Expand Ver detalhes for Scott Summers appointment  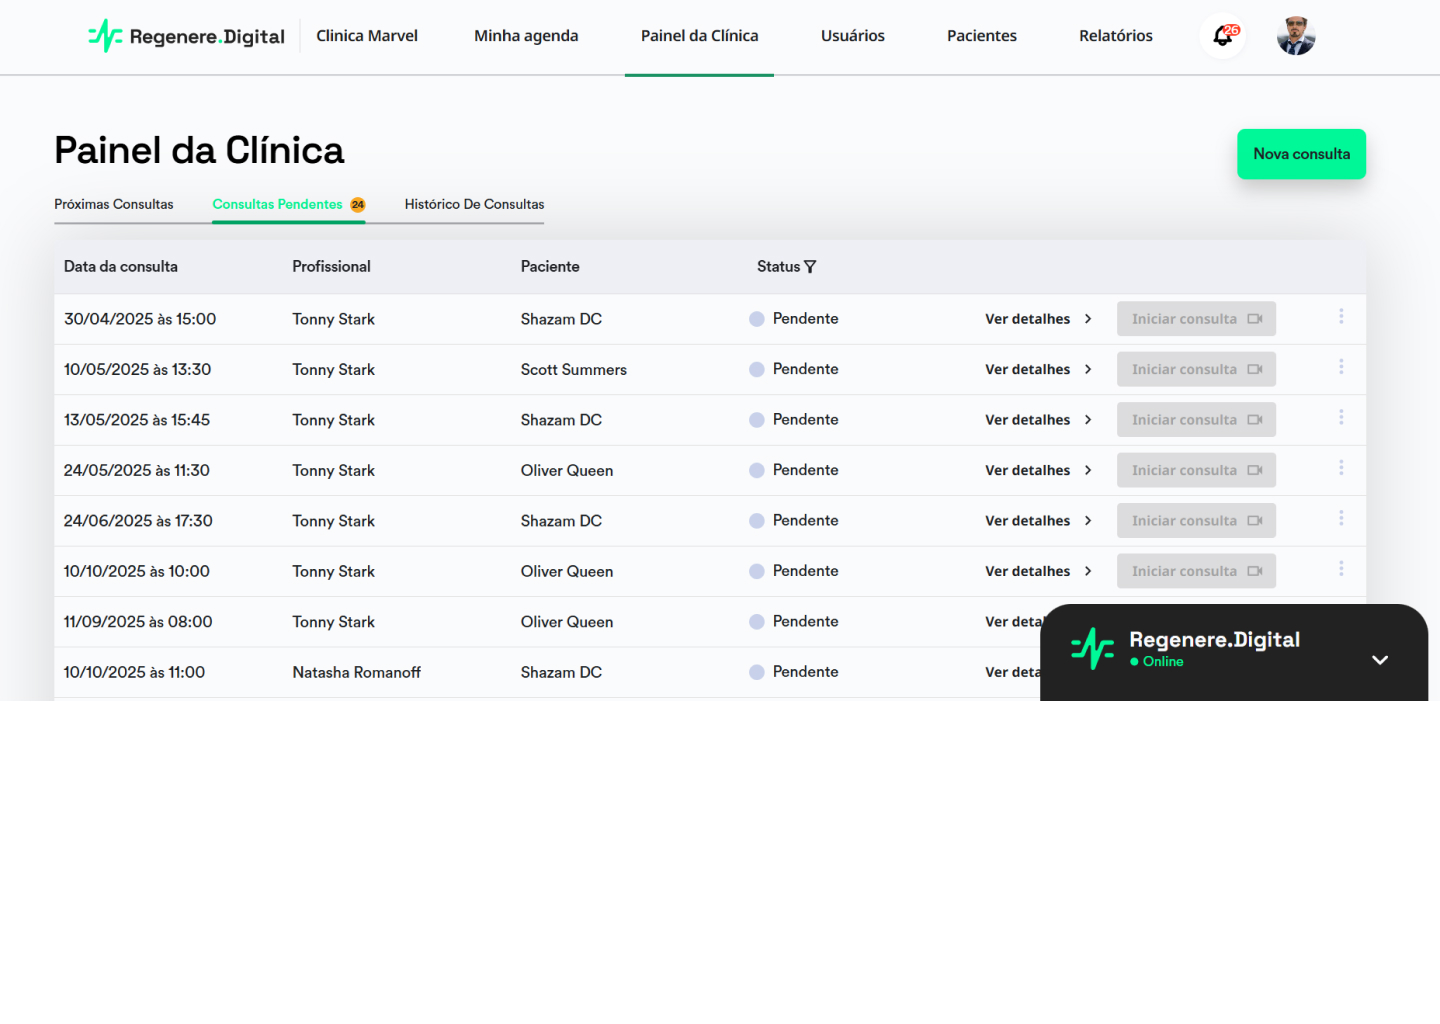1038,370
